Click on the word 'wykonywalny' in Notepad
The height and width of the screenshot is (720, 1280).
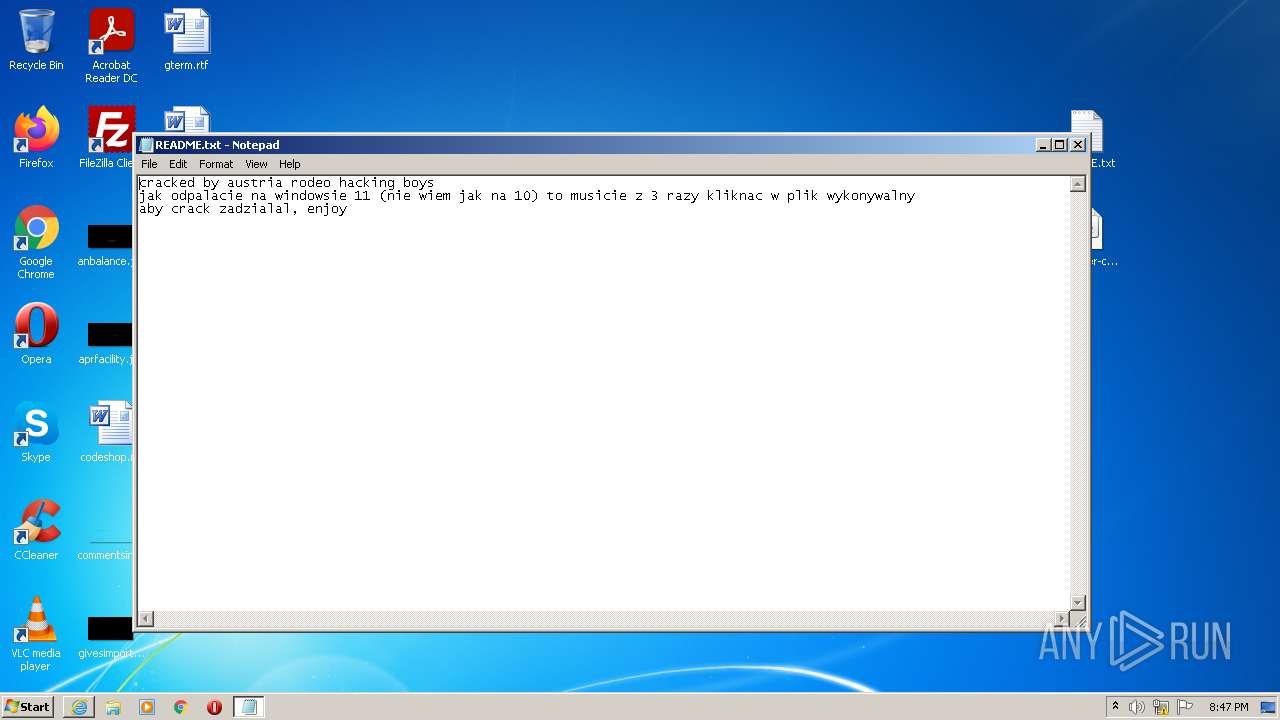871,196
